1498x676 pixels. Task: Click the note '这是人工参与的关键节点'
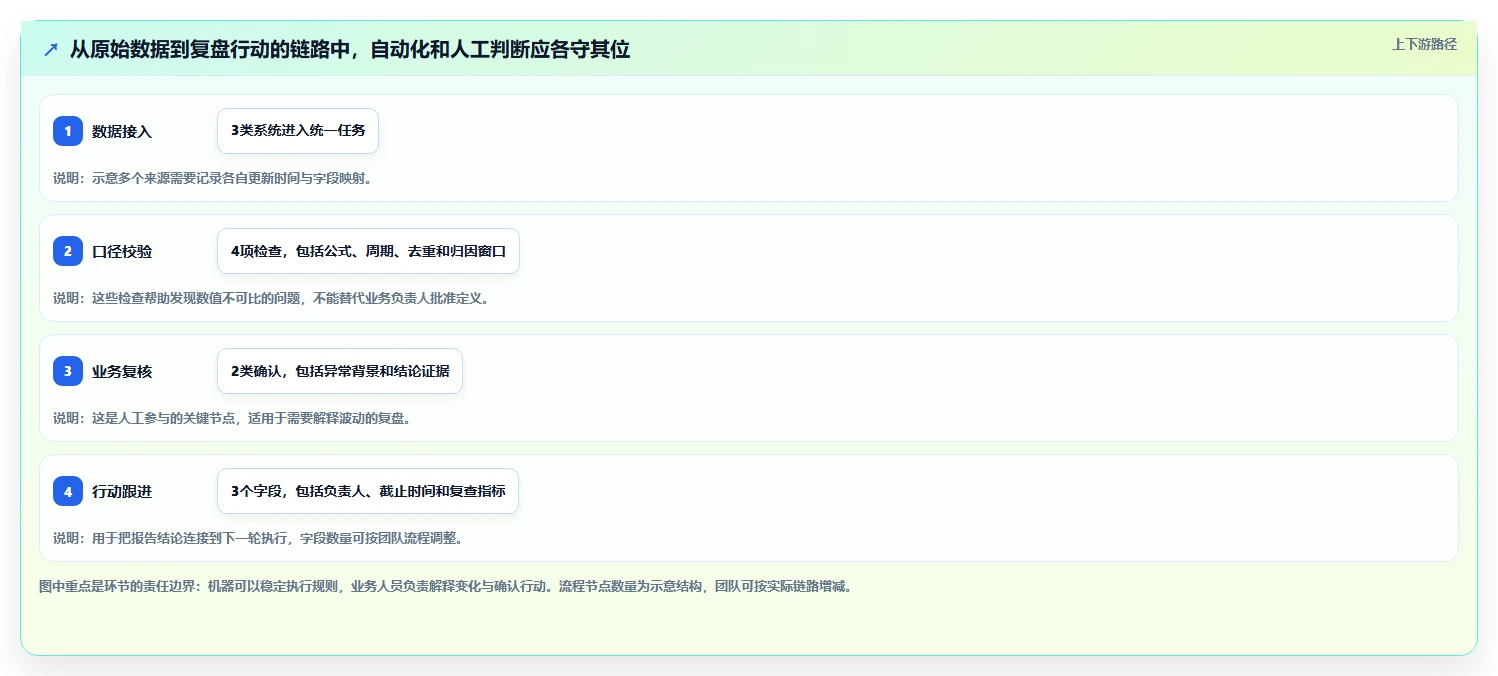[232, 418]
